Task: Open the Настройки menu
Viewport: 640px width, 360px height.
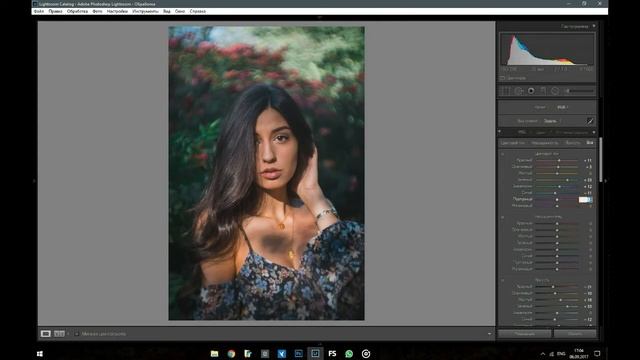Action: click(x=117, y=11)
